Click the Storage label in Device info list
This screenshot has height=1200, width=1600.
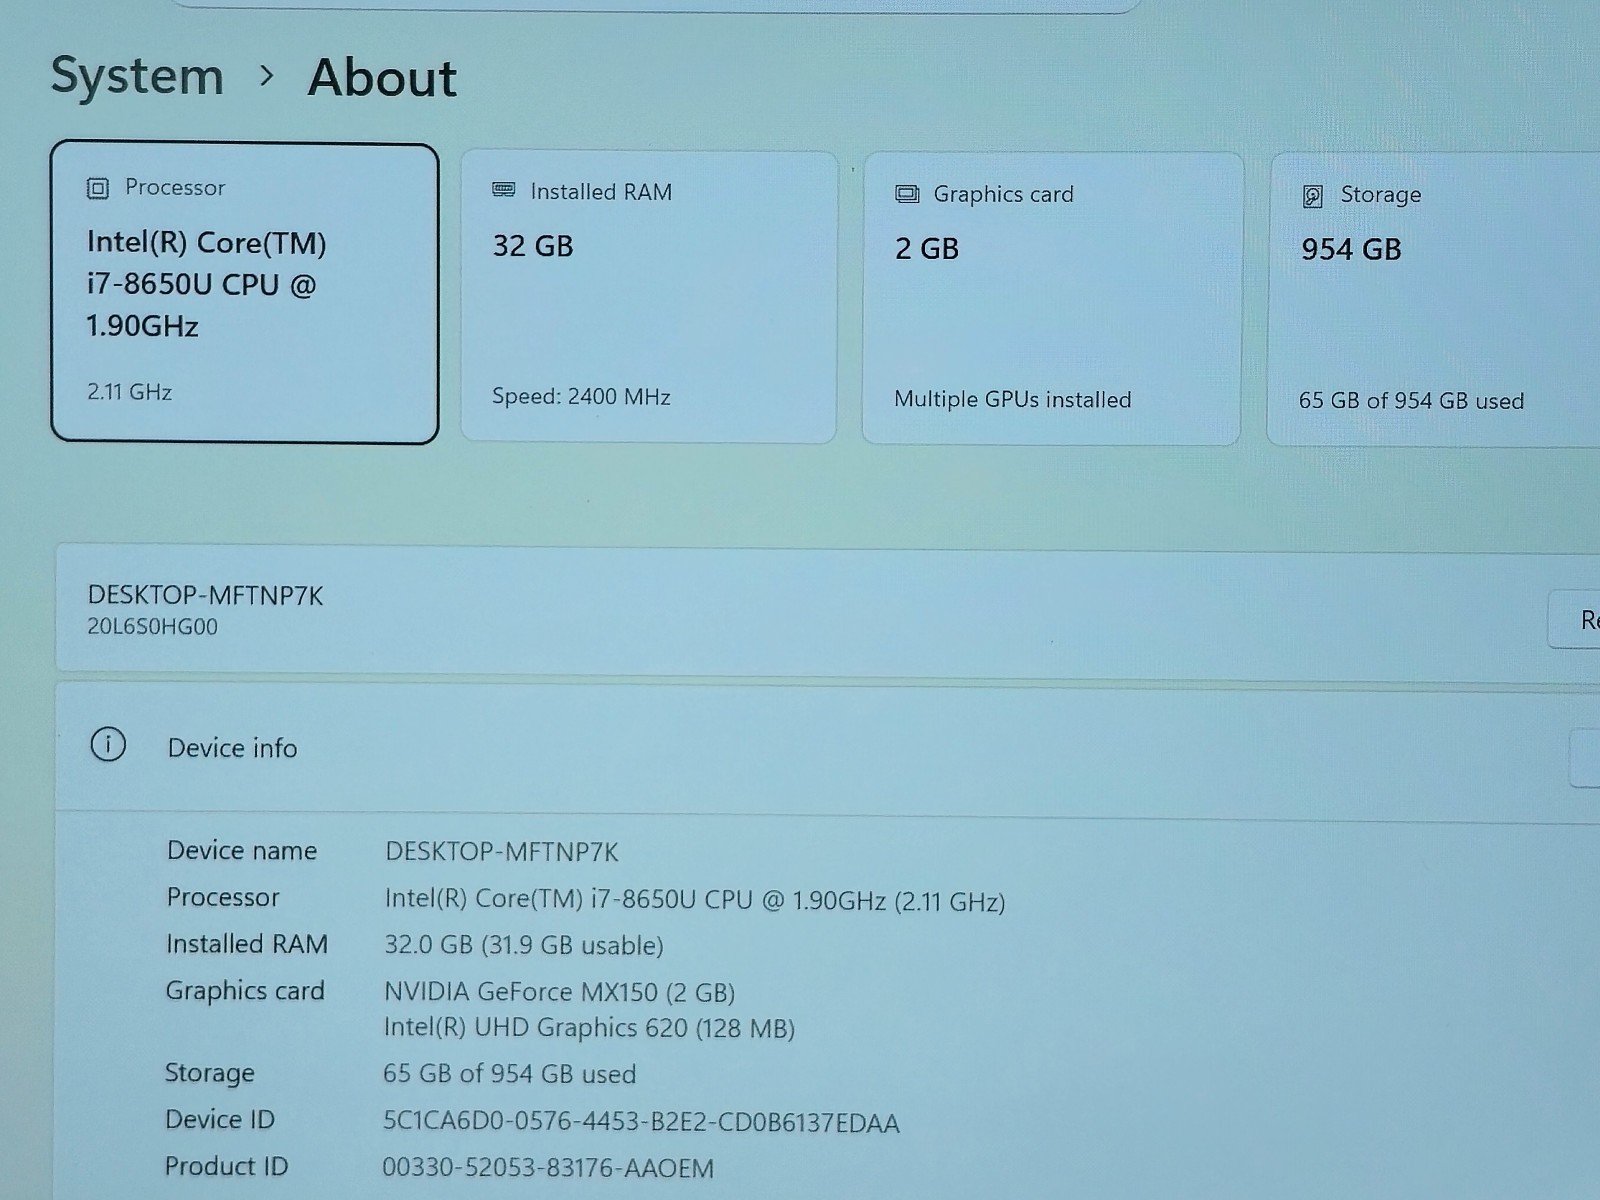pos(210,1073)
